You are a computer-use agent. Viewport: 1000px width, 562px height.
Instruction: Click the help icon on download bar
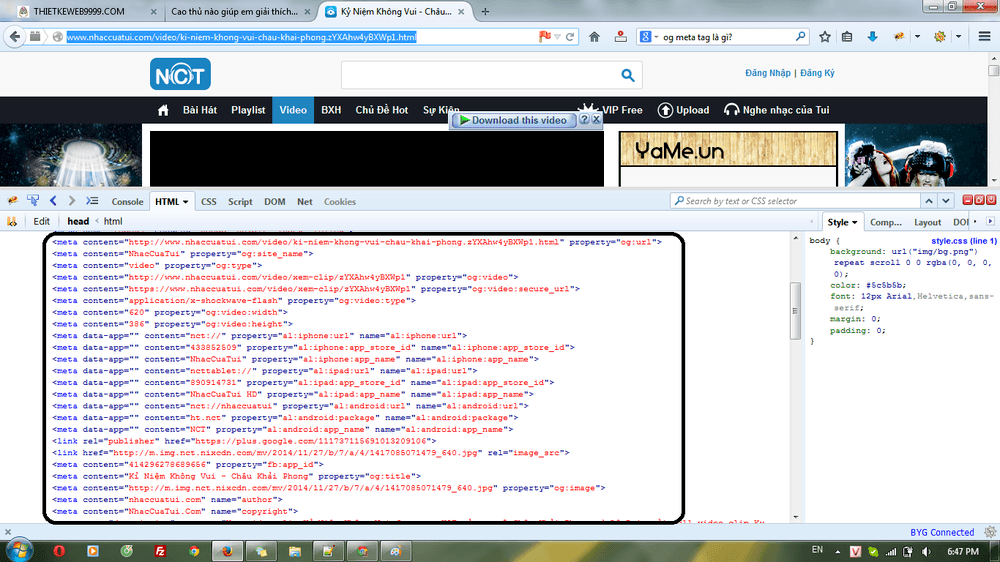[x=584, y=119]
